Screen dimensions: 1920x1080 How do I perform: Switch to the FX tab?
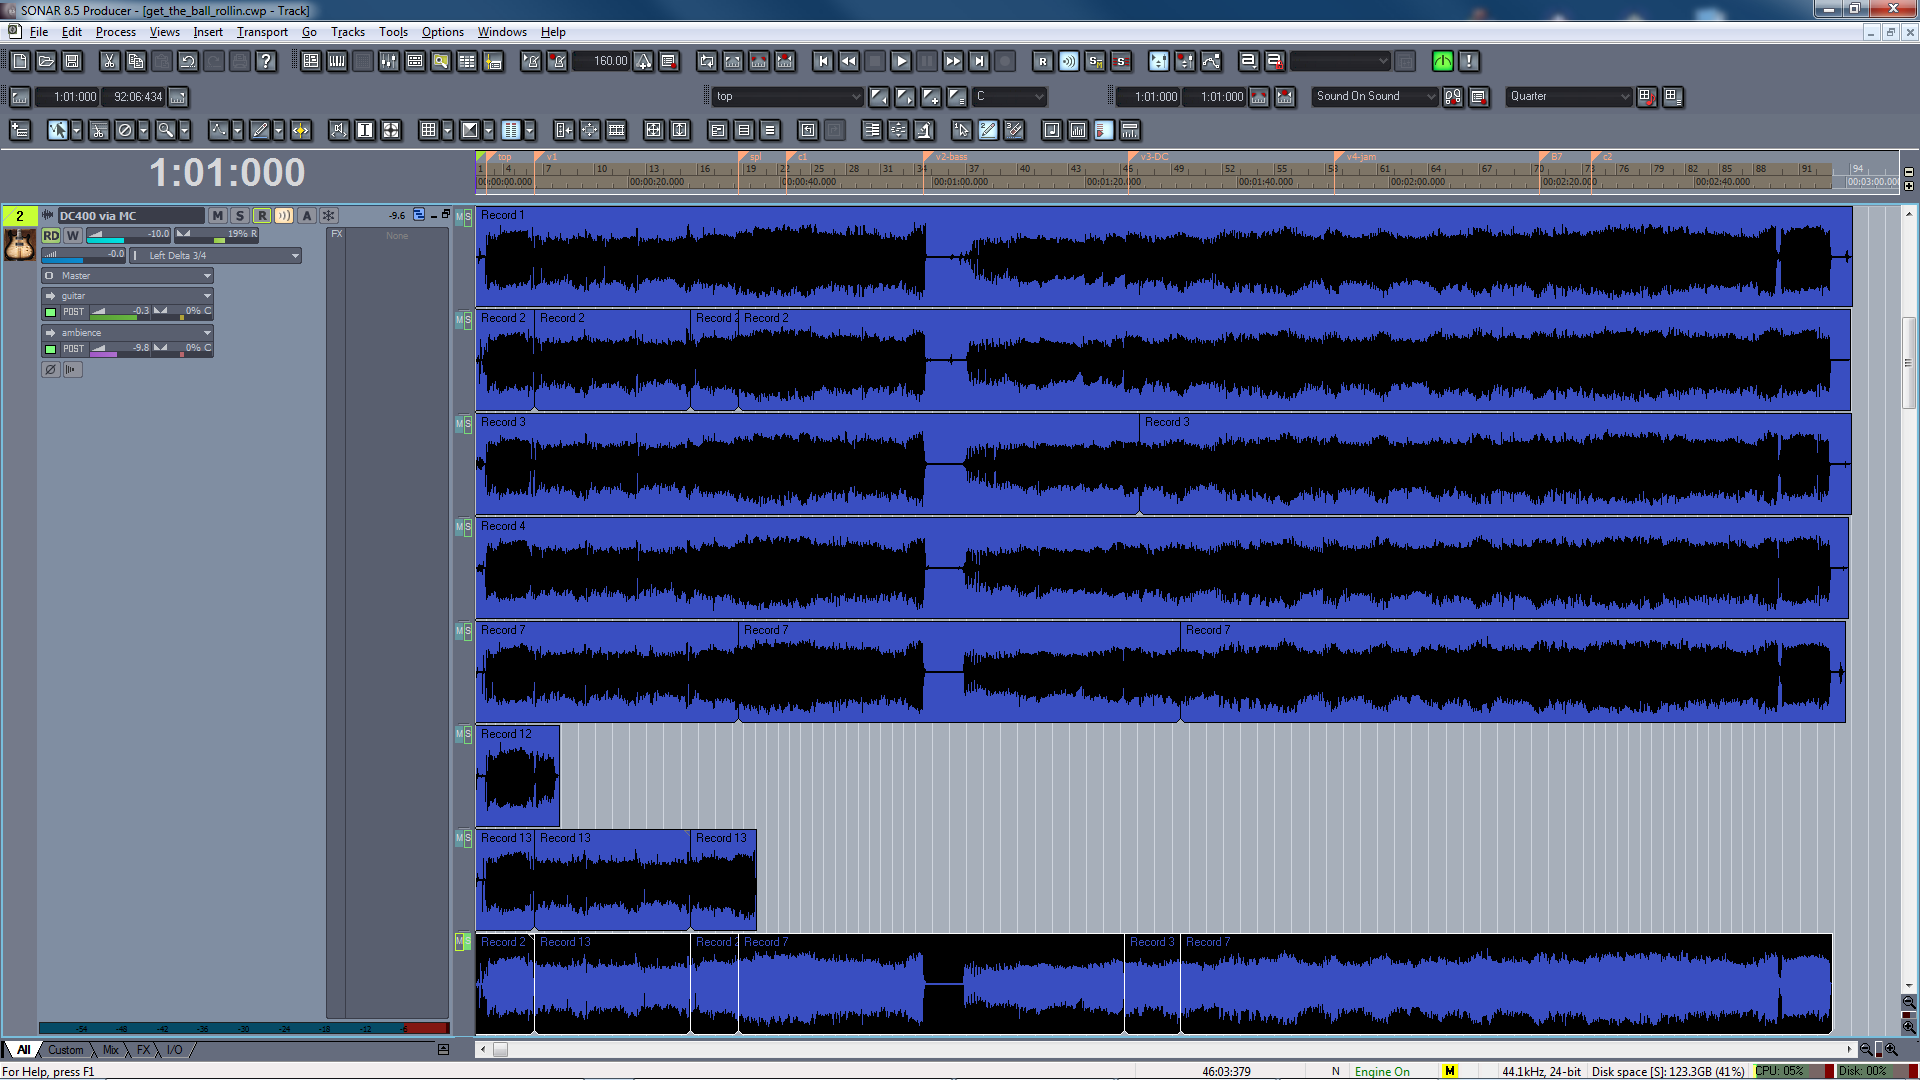pos(144,1050)
